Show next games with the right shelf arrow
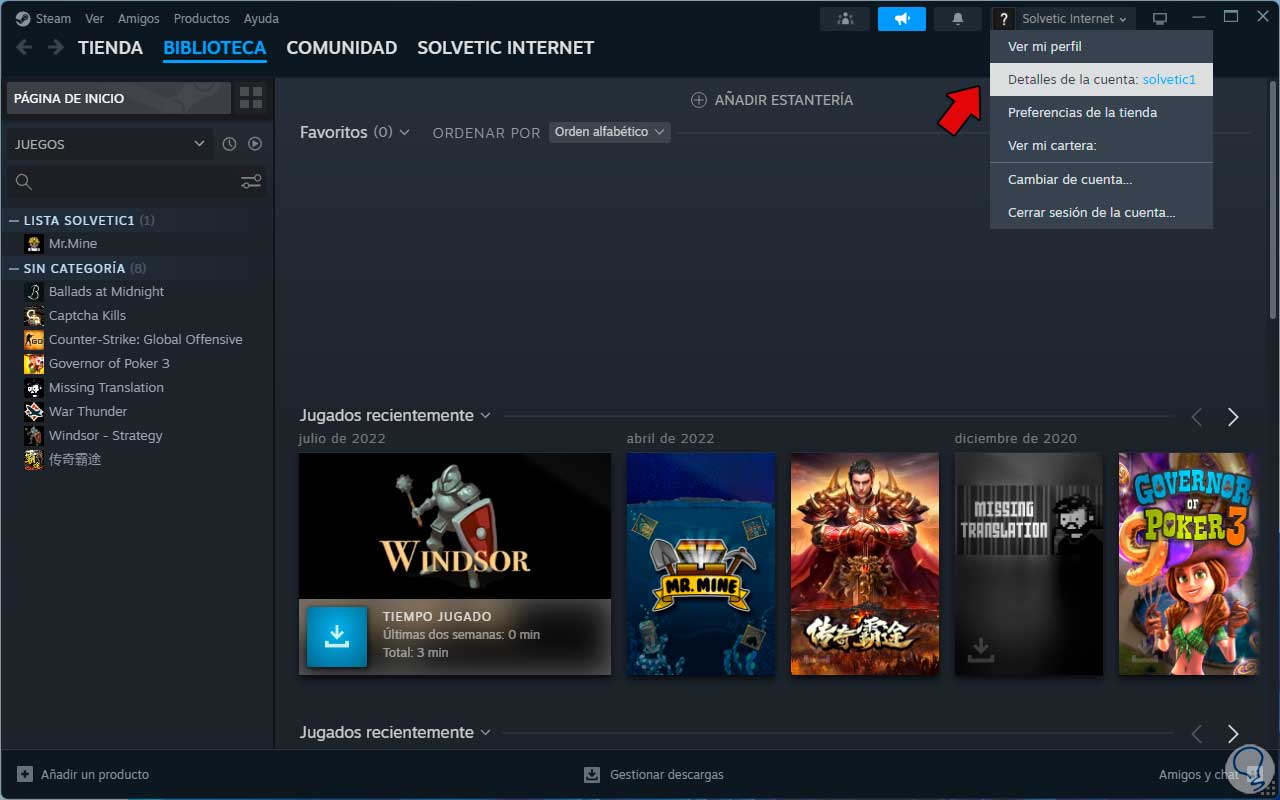The width and height of the screenshot is (1280, 800). pos(1233,417)
